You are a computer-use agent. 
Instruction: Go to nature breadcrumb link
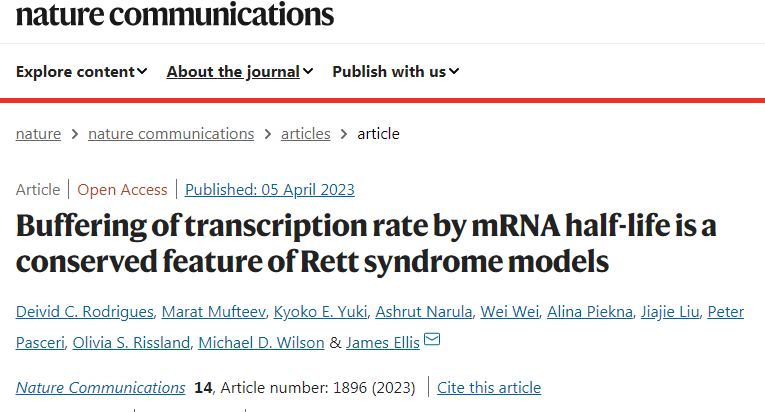click(38, 133)
